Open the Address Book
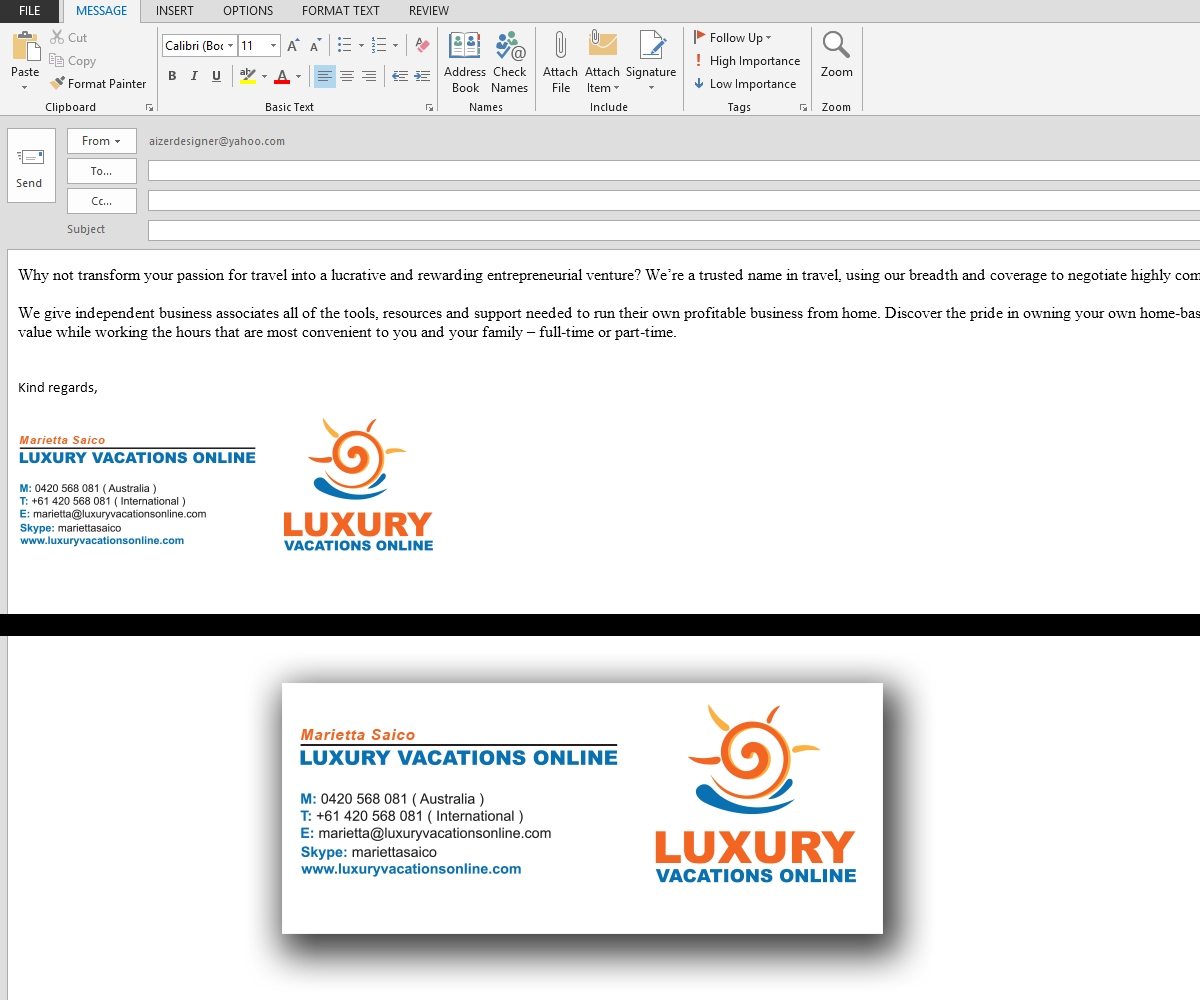The width and height of the screenshot is (1200, 1000). 465,62
